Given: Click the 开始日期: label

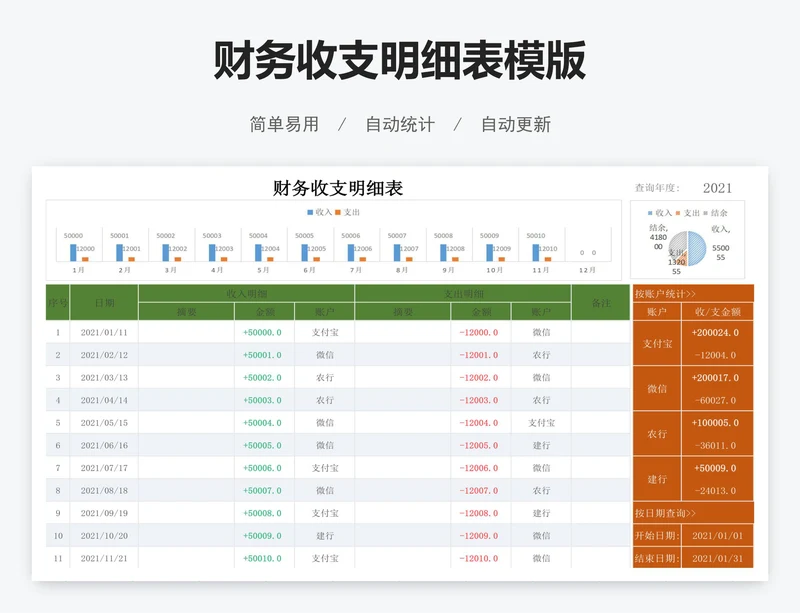Looking at the screenshot, I should tap(657, 536).
